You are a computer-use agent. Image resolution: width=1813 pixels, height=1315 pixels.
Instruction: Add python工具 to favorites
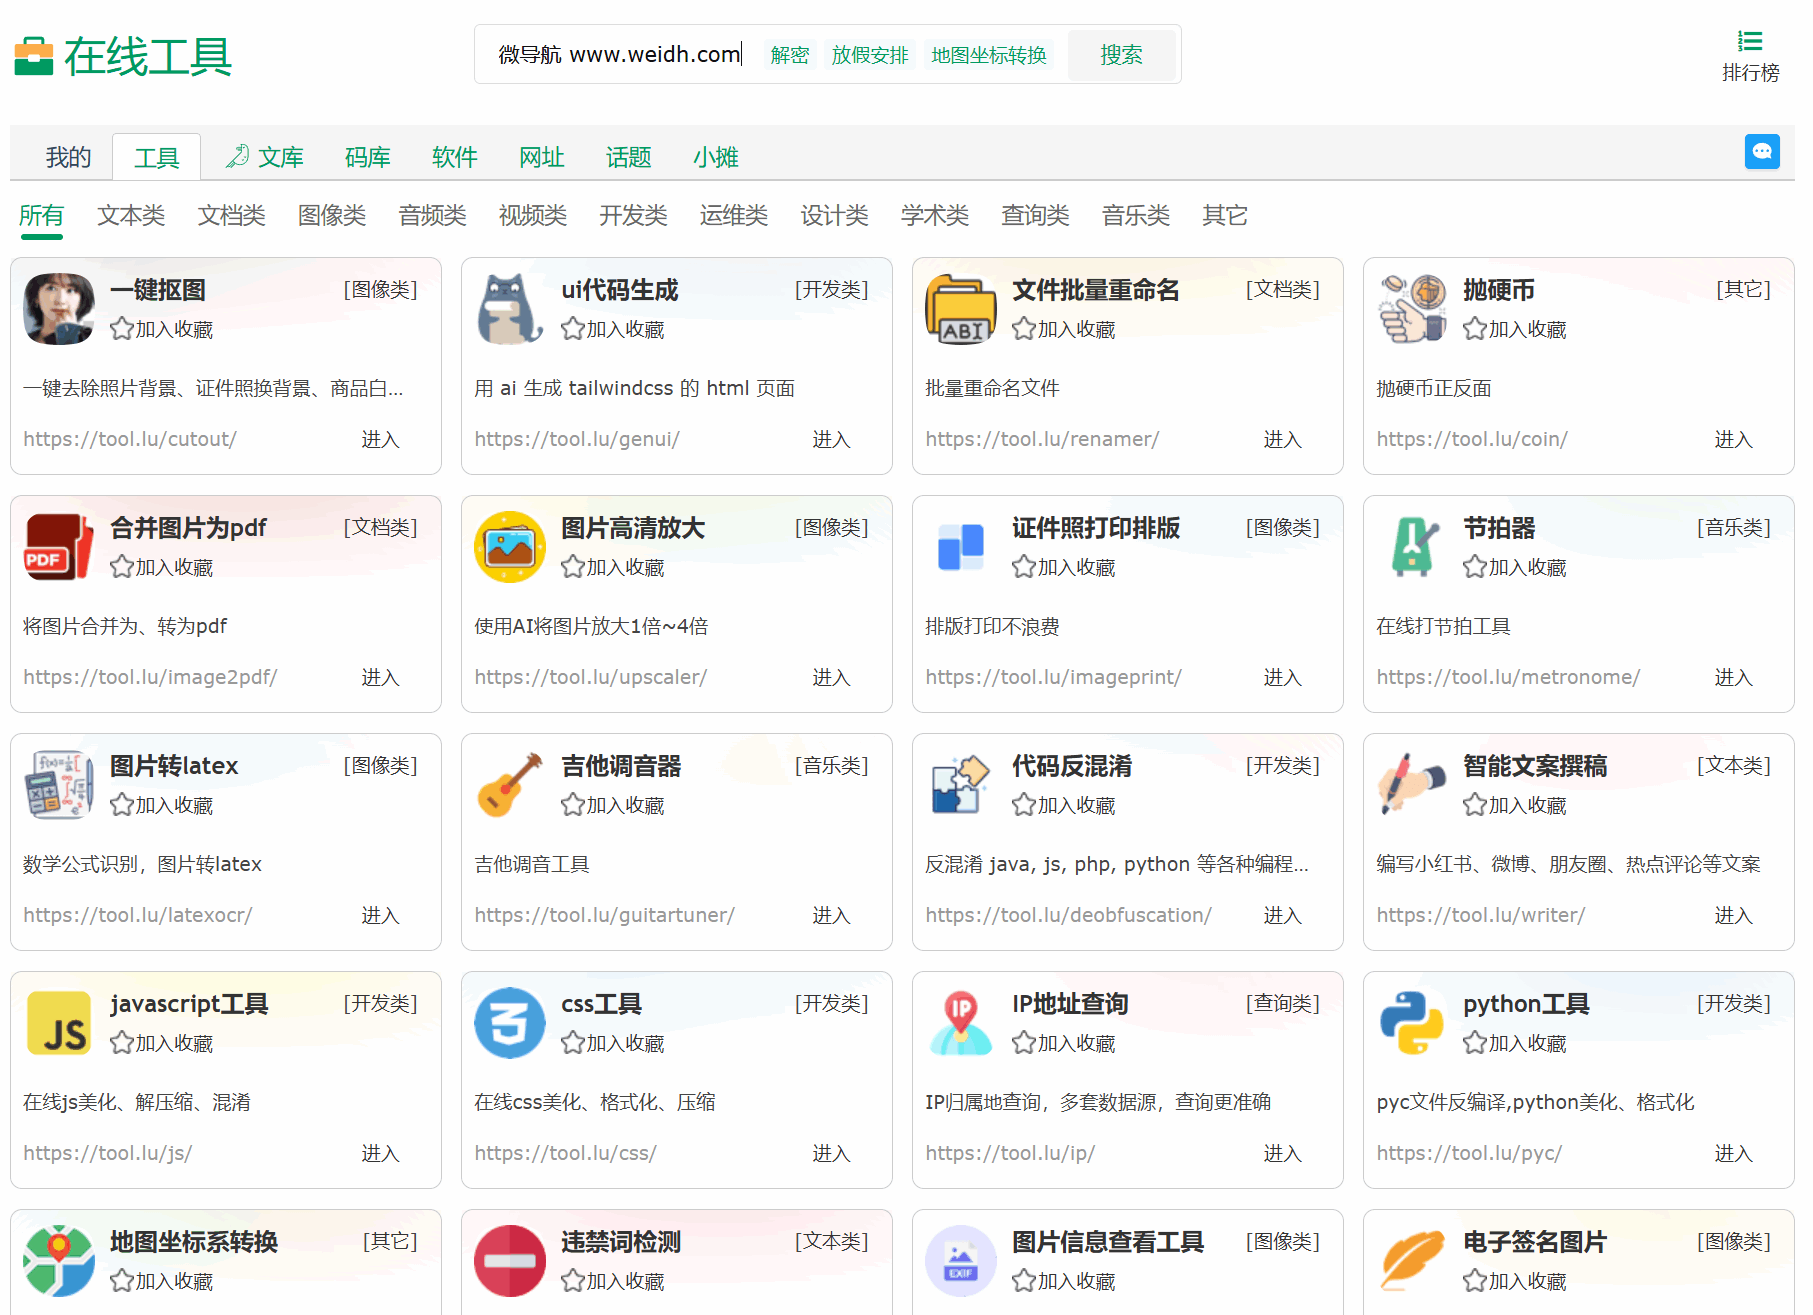tap(1515, 1043)
